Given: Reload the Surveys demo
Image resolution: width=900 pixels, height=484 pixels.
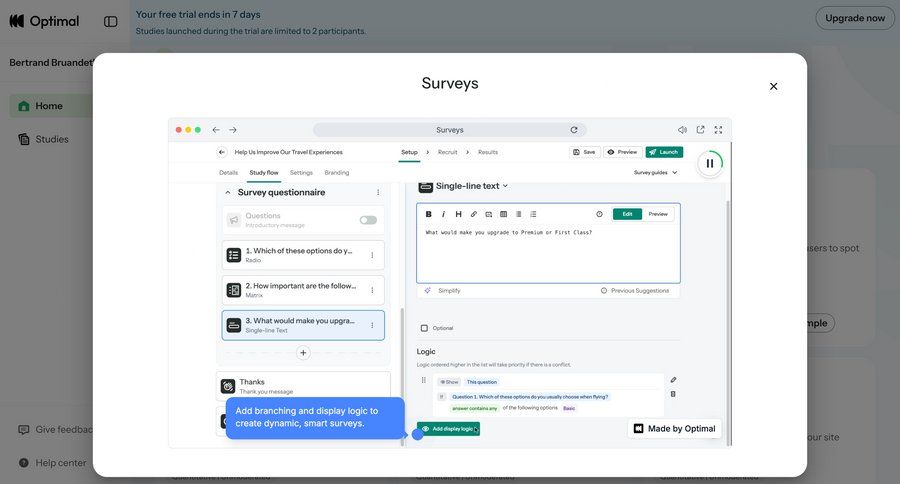Looking at the screenshot, I should tap(573, 130).
